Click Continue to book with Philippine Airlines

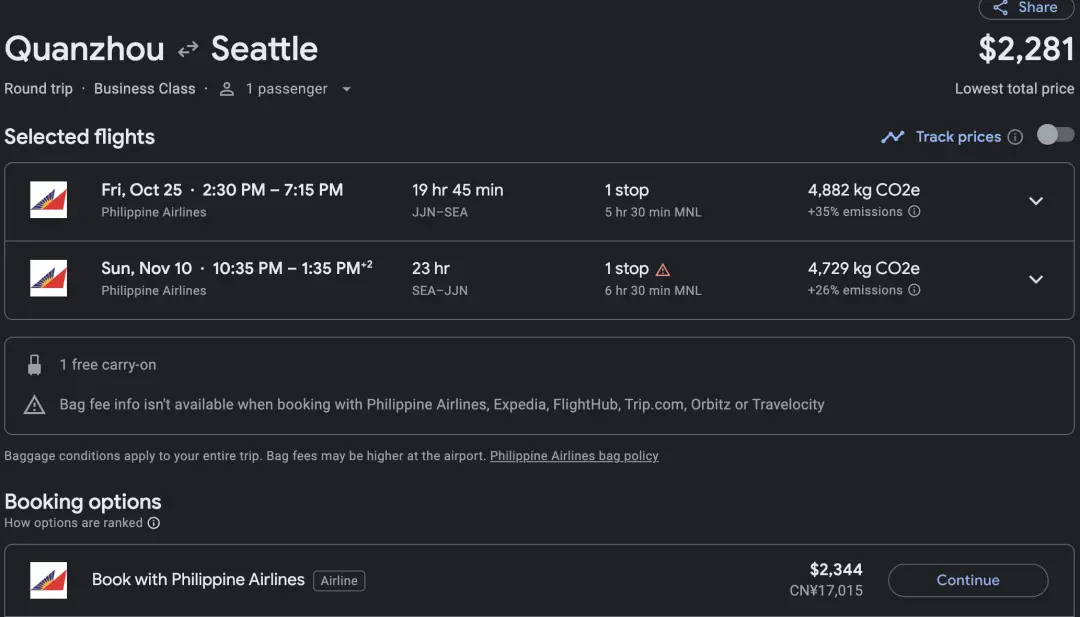point(967,580)
